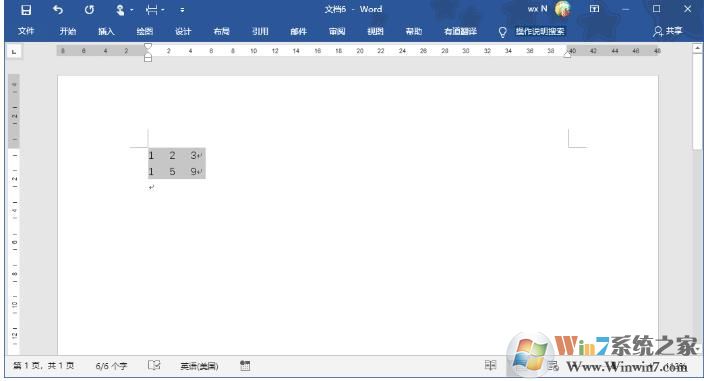Image resolution: width=704 pixels, height=381 pixels.
Task: Click the lightbulb Tell Me icon
Action: click(502, 31)
